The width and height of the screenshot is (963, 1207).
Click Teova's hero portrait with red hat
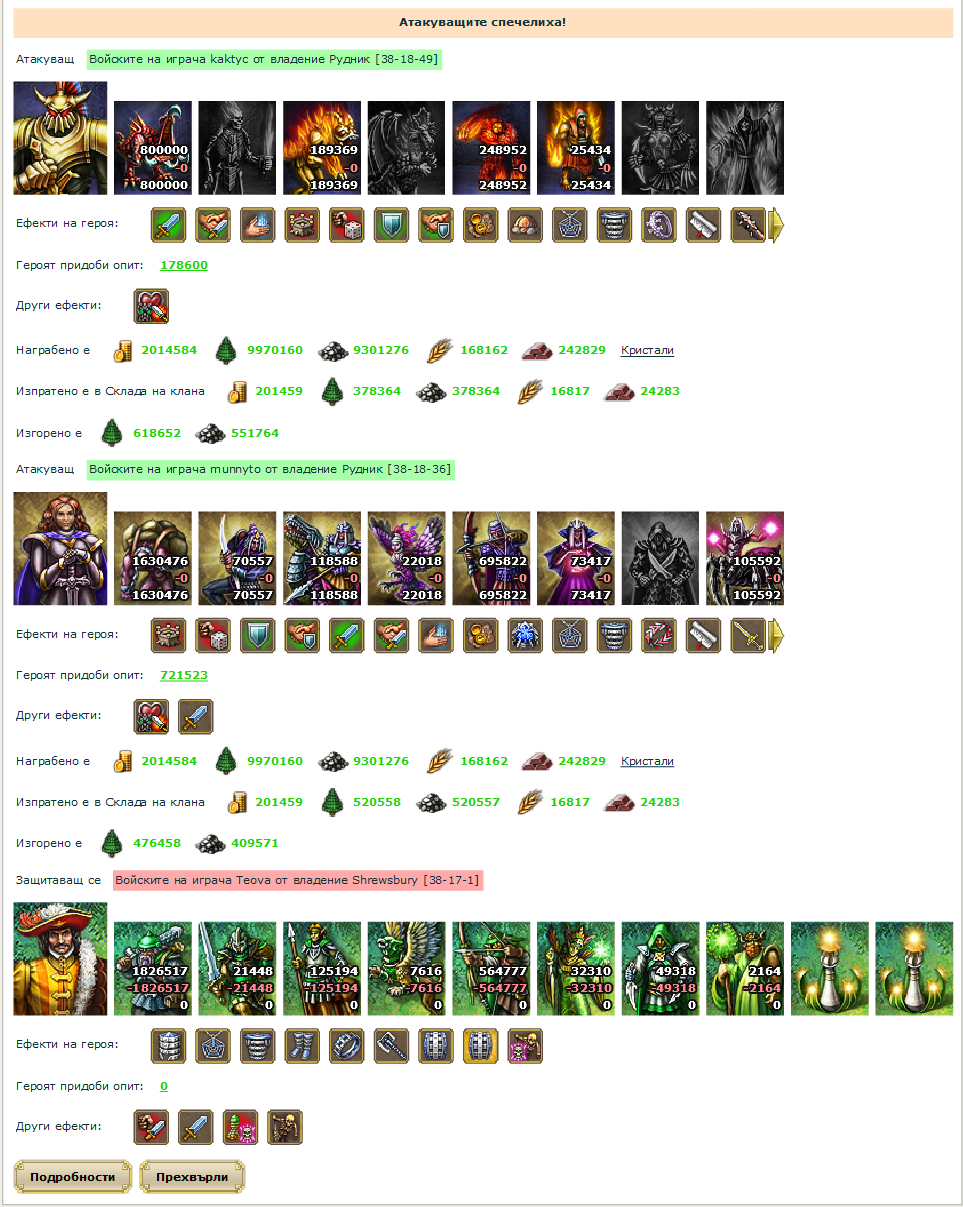[60, 958]
